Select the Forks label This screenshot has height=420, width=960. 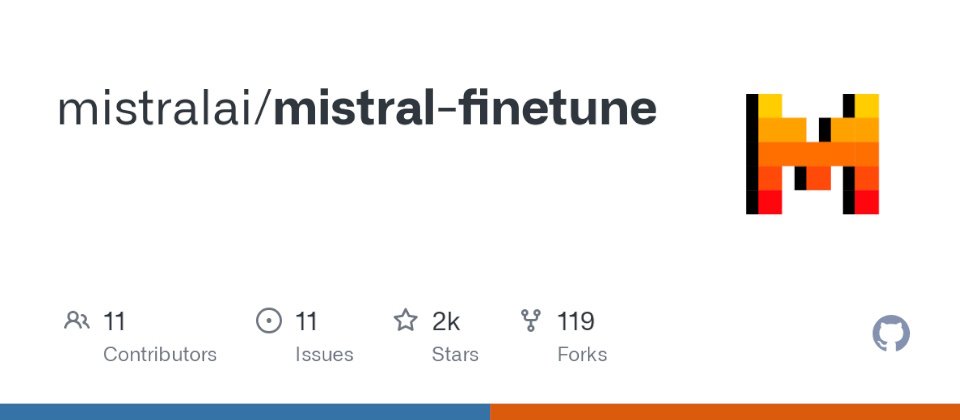click(x=582, y=354)
